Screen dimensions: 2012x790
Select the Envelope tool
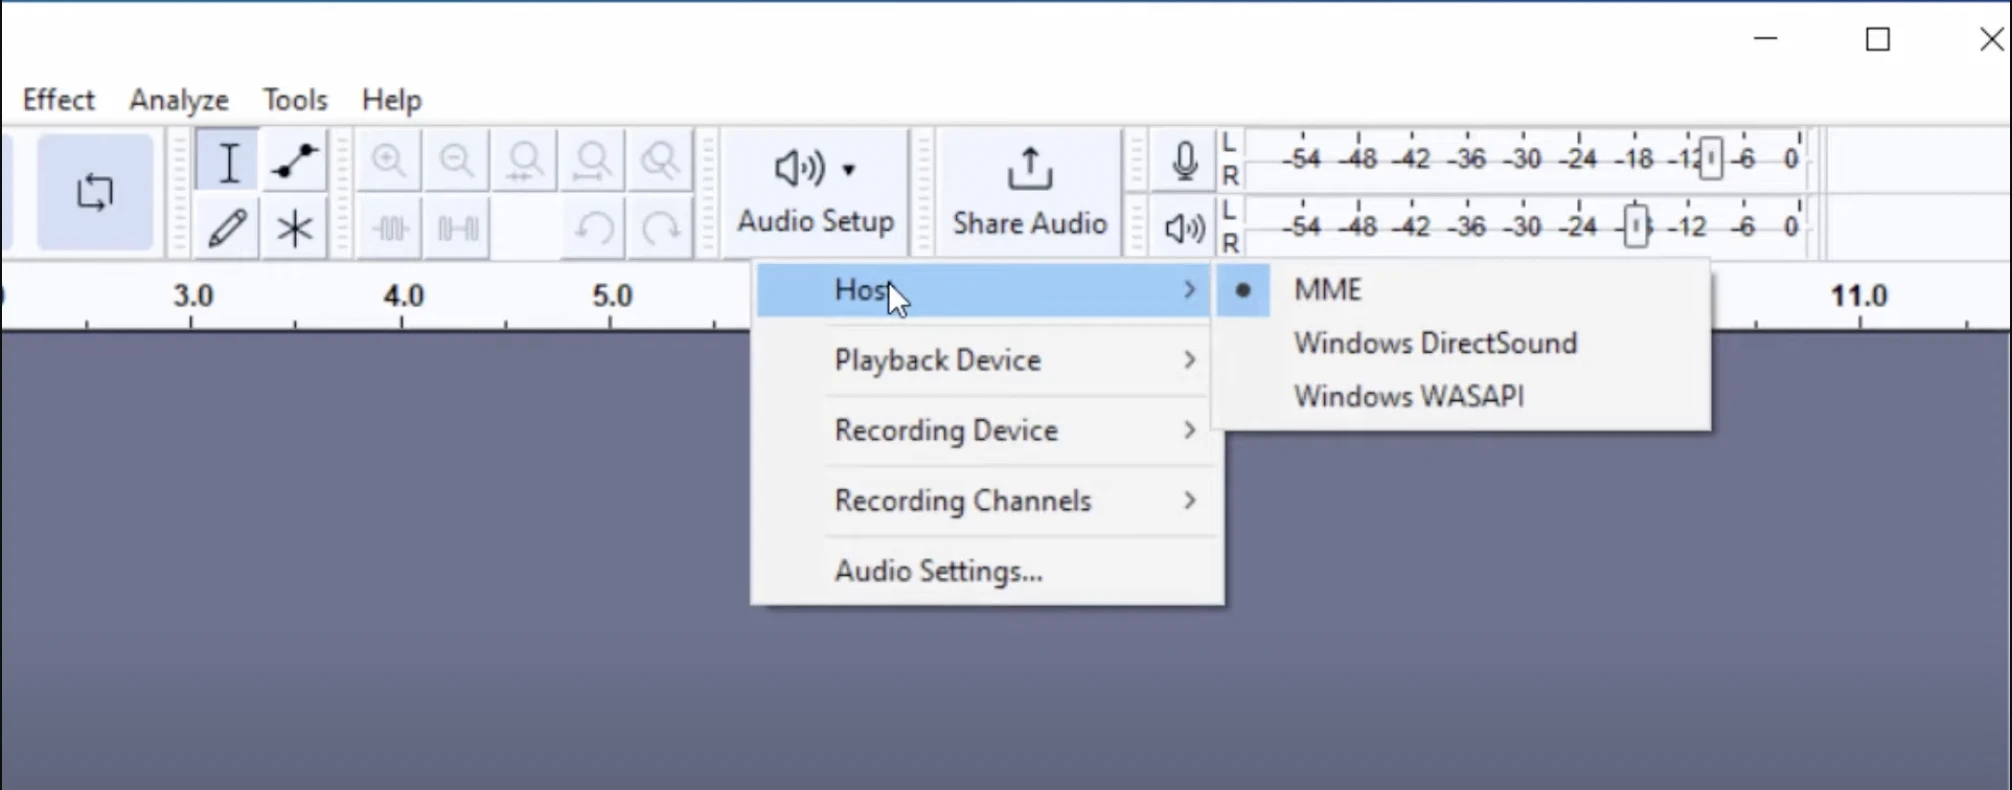click(x=294, y=161)
